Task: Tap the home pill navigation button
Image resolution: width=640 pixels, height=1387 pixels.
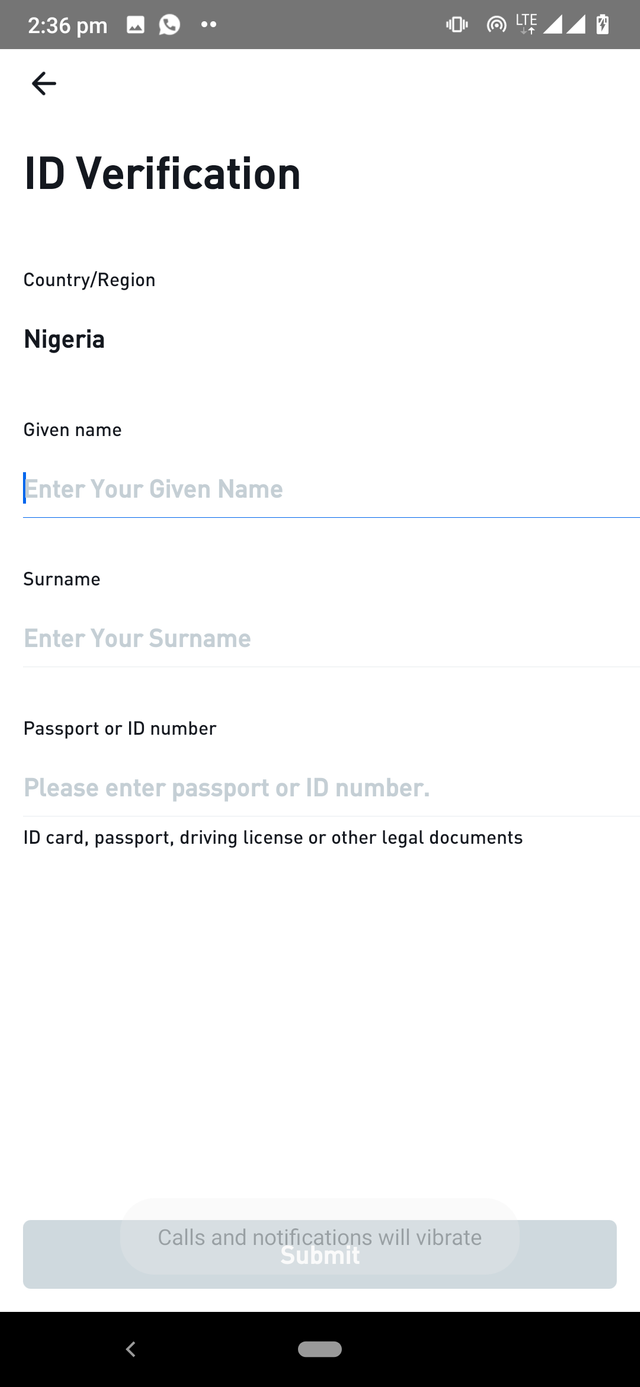Action: coord(320,1349)
